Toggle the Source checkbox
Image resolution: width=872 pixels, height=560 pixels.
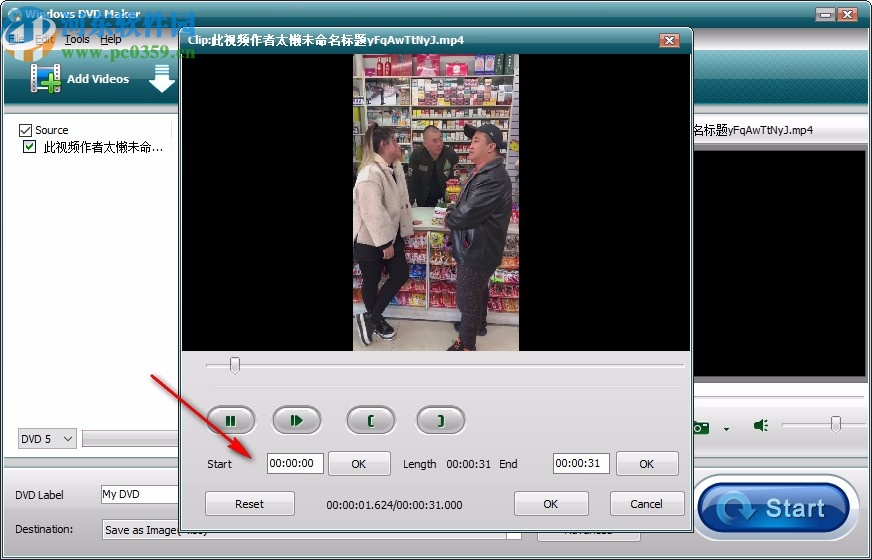[25, 130]
